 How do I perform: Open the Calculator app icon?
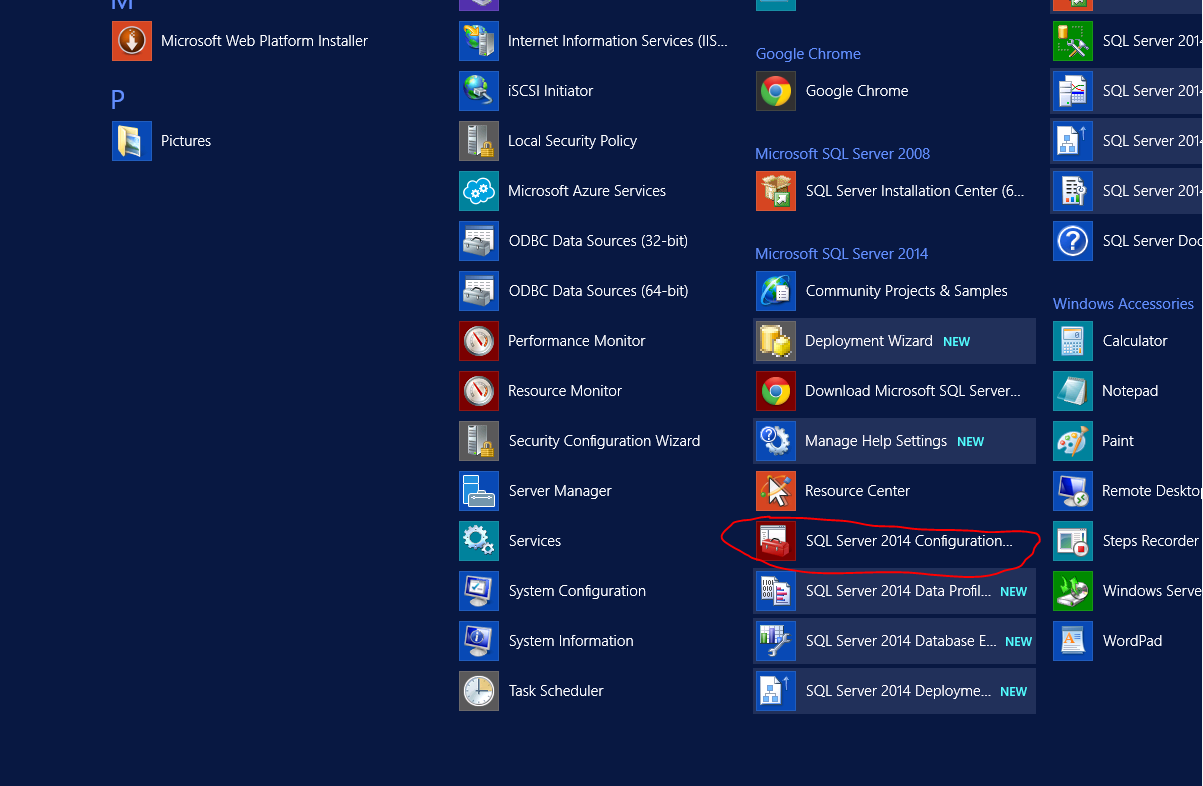[1073, 341]
